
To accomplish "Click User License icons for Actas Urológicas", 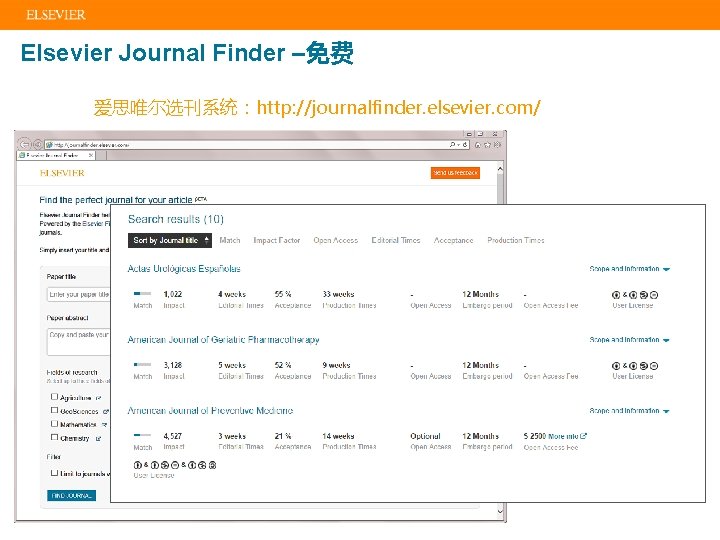I will pos(635,295).
